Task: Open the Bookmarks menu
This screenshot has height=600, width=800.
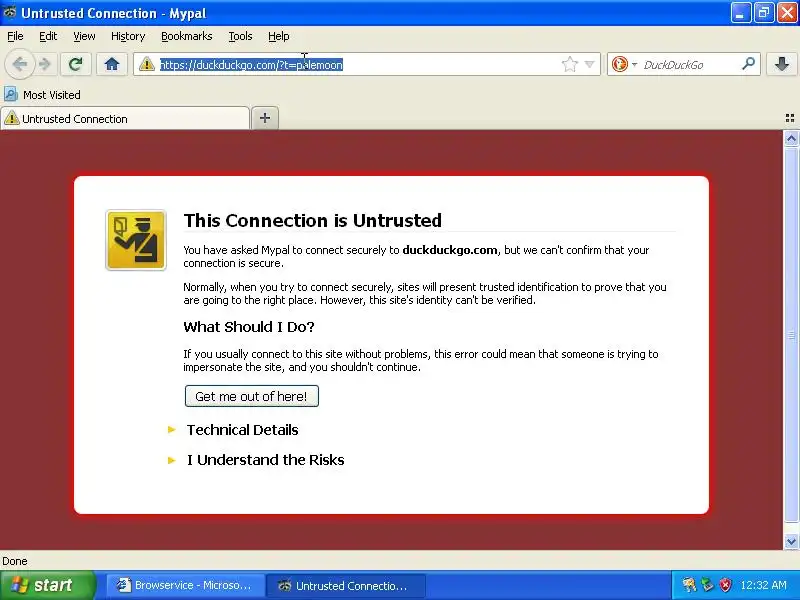Action: (186, 36)
